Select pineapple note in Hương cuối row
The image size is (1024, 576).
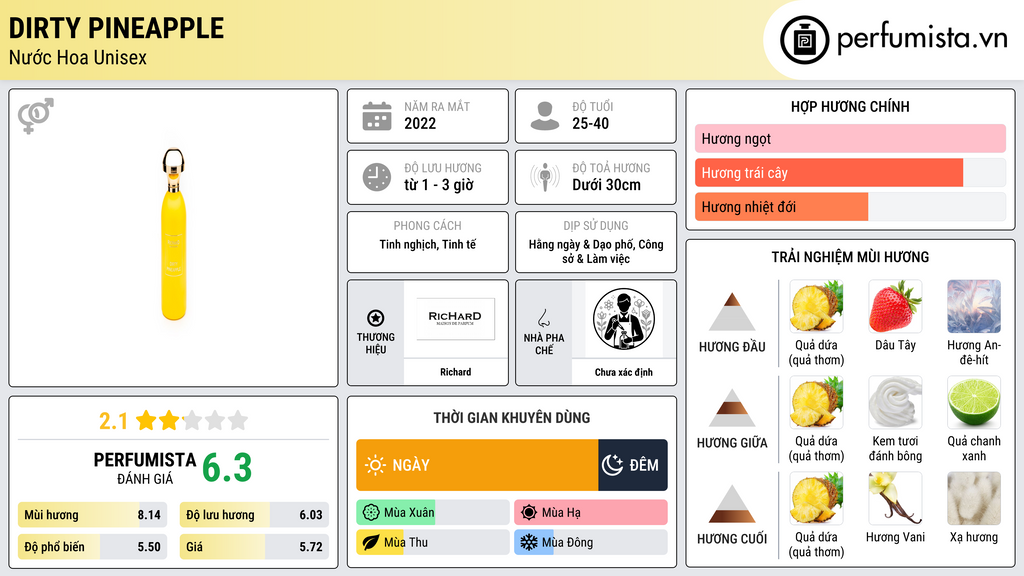pos(816,498)
